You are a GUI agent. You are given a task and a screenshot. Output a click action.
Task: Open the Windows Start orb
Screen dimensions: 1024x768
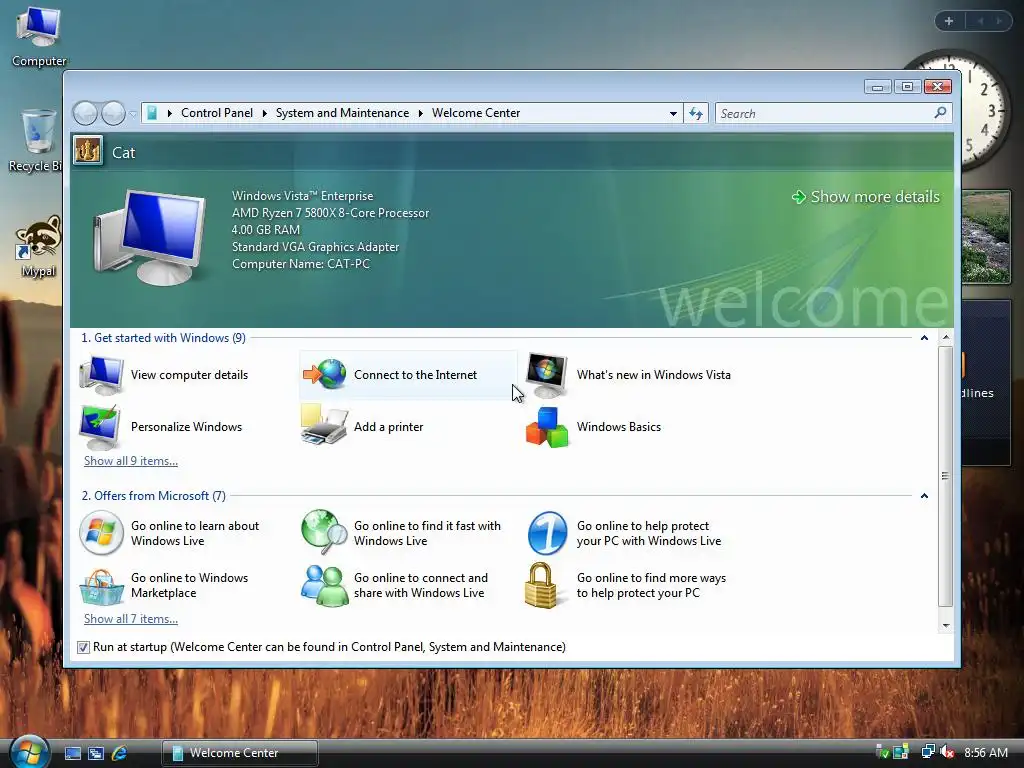tap(29, 752)
